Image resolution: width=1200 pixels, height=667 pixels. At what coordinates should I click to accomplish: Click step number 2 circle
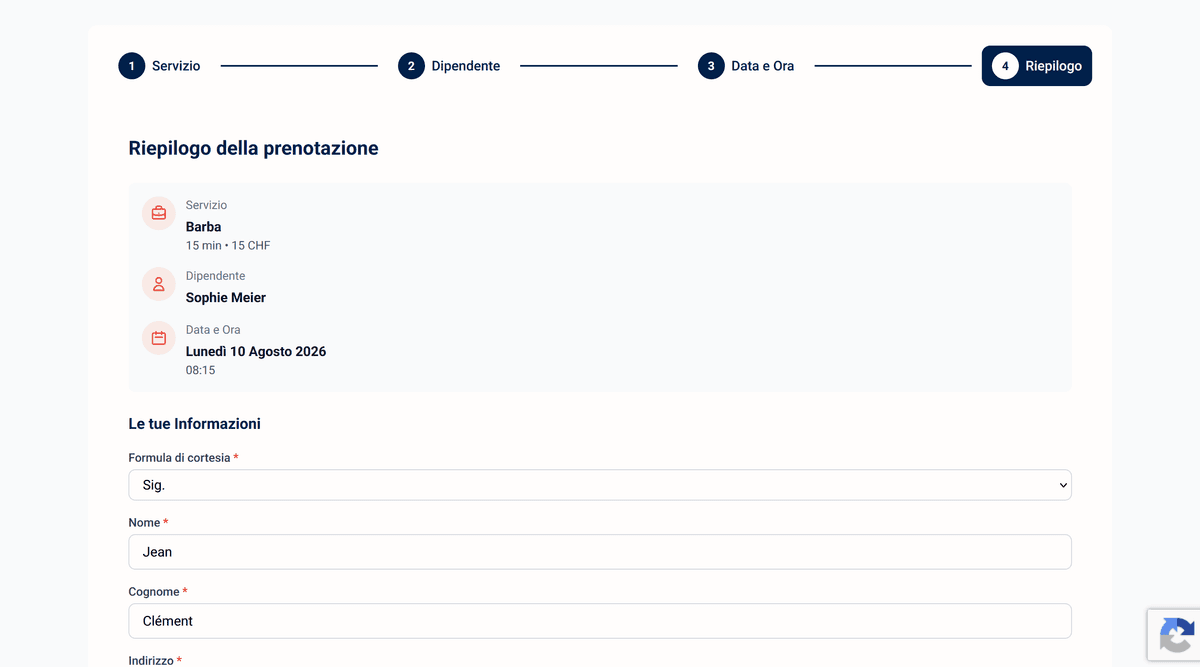point(411,66)
